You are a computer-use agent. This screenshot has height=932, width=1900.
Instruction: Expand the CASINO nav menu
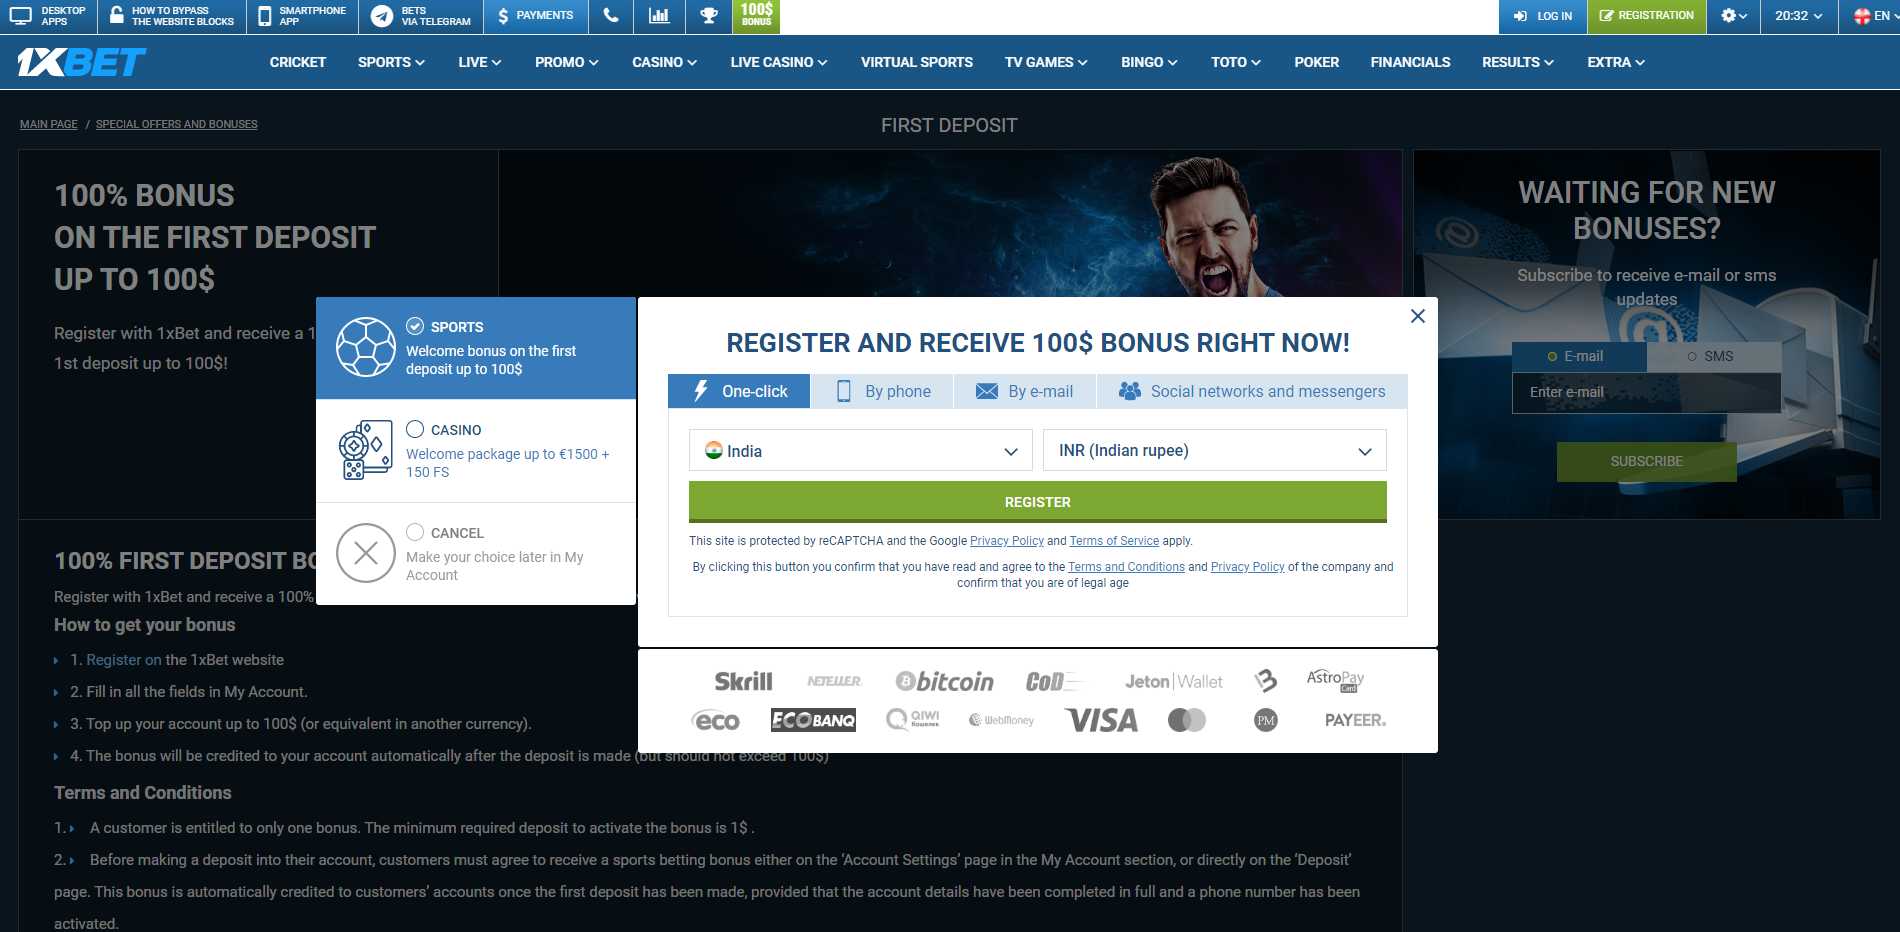point(664,62)
